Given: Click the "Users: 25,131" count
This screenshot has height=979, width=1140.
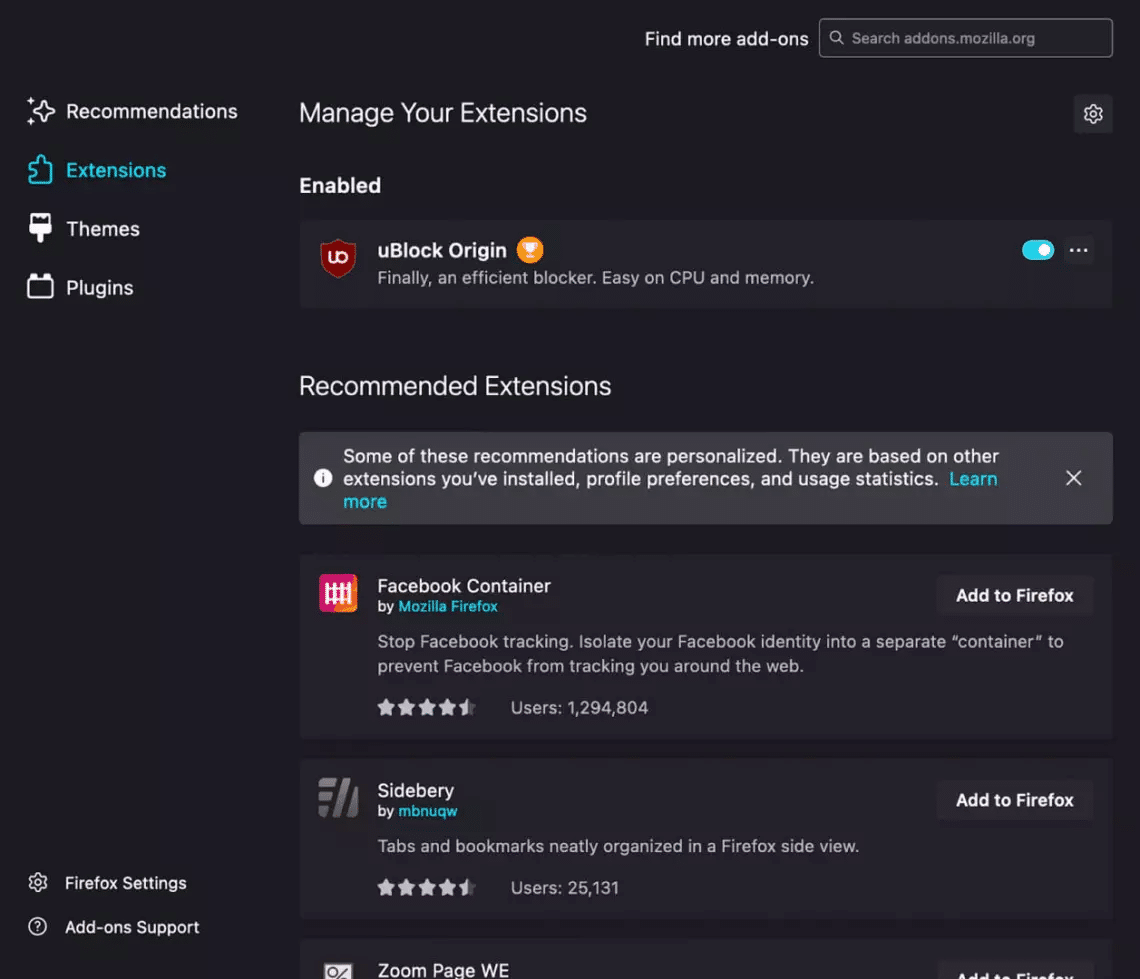Looking at the screenshot, I should (564, 887).
